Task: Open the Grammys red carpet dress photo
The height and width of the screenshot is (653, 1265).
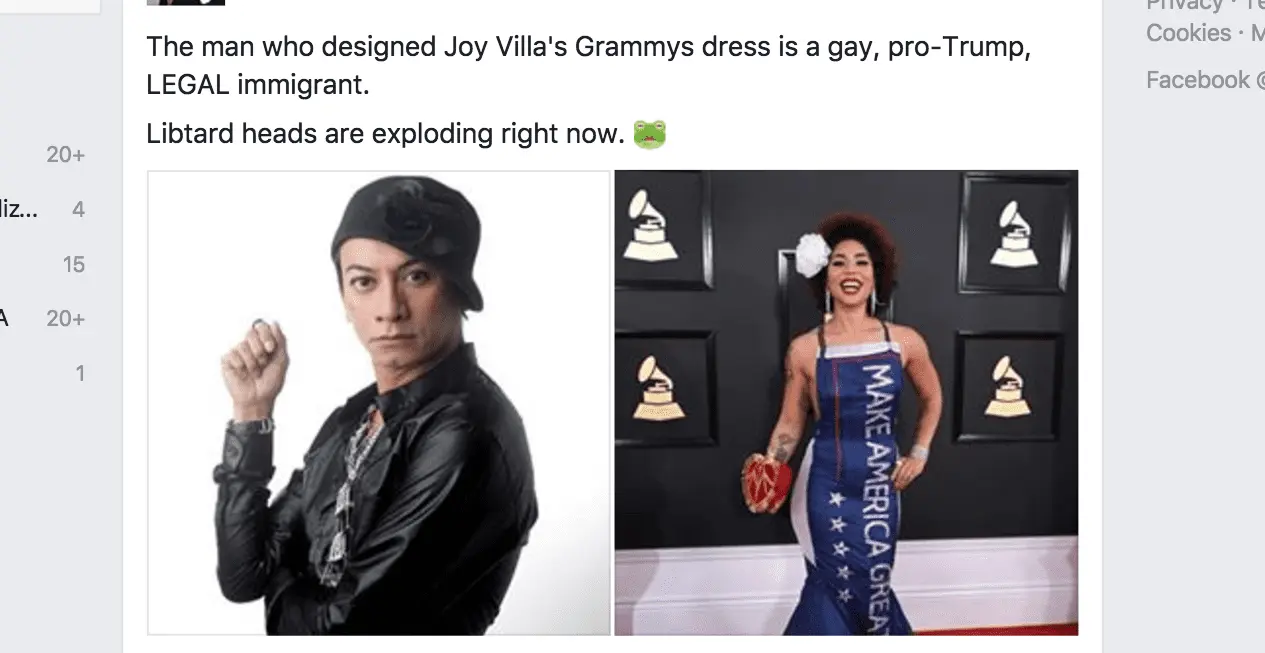Action: [x=846, y=402]
